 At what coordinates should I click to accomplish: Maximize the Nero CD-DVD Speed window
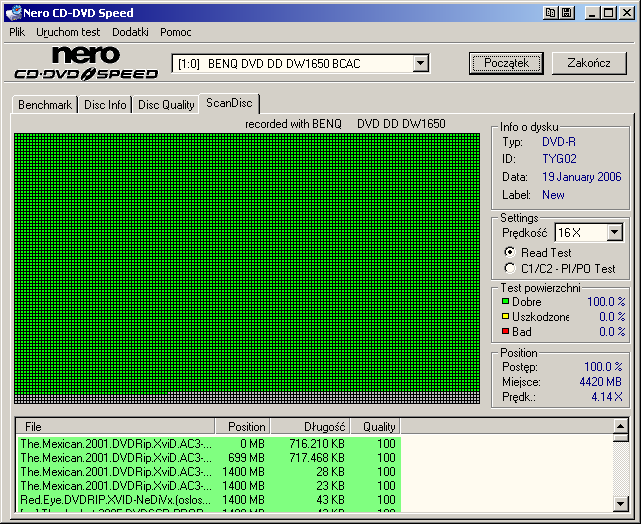608,13
